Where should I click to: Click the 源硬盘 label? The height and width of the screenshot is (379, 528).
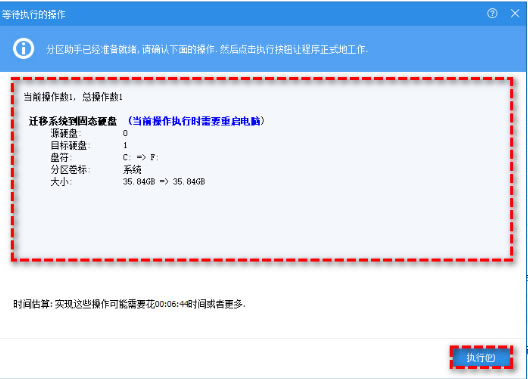click(x=65, y=133)
